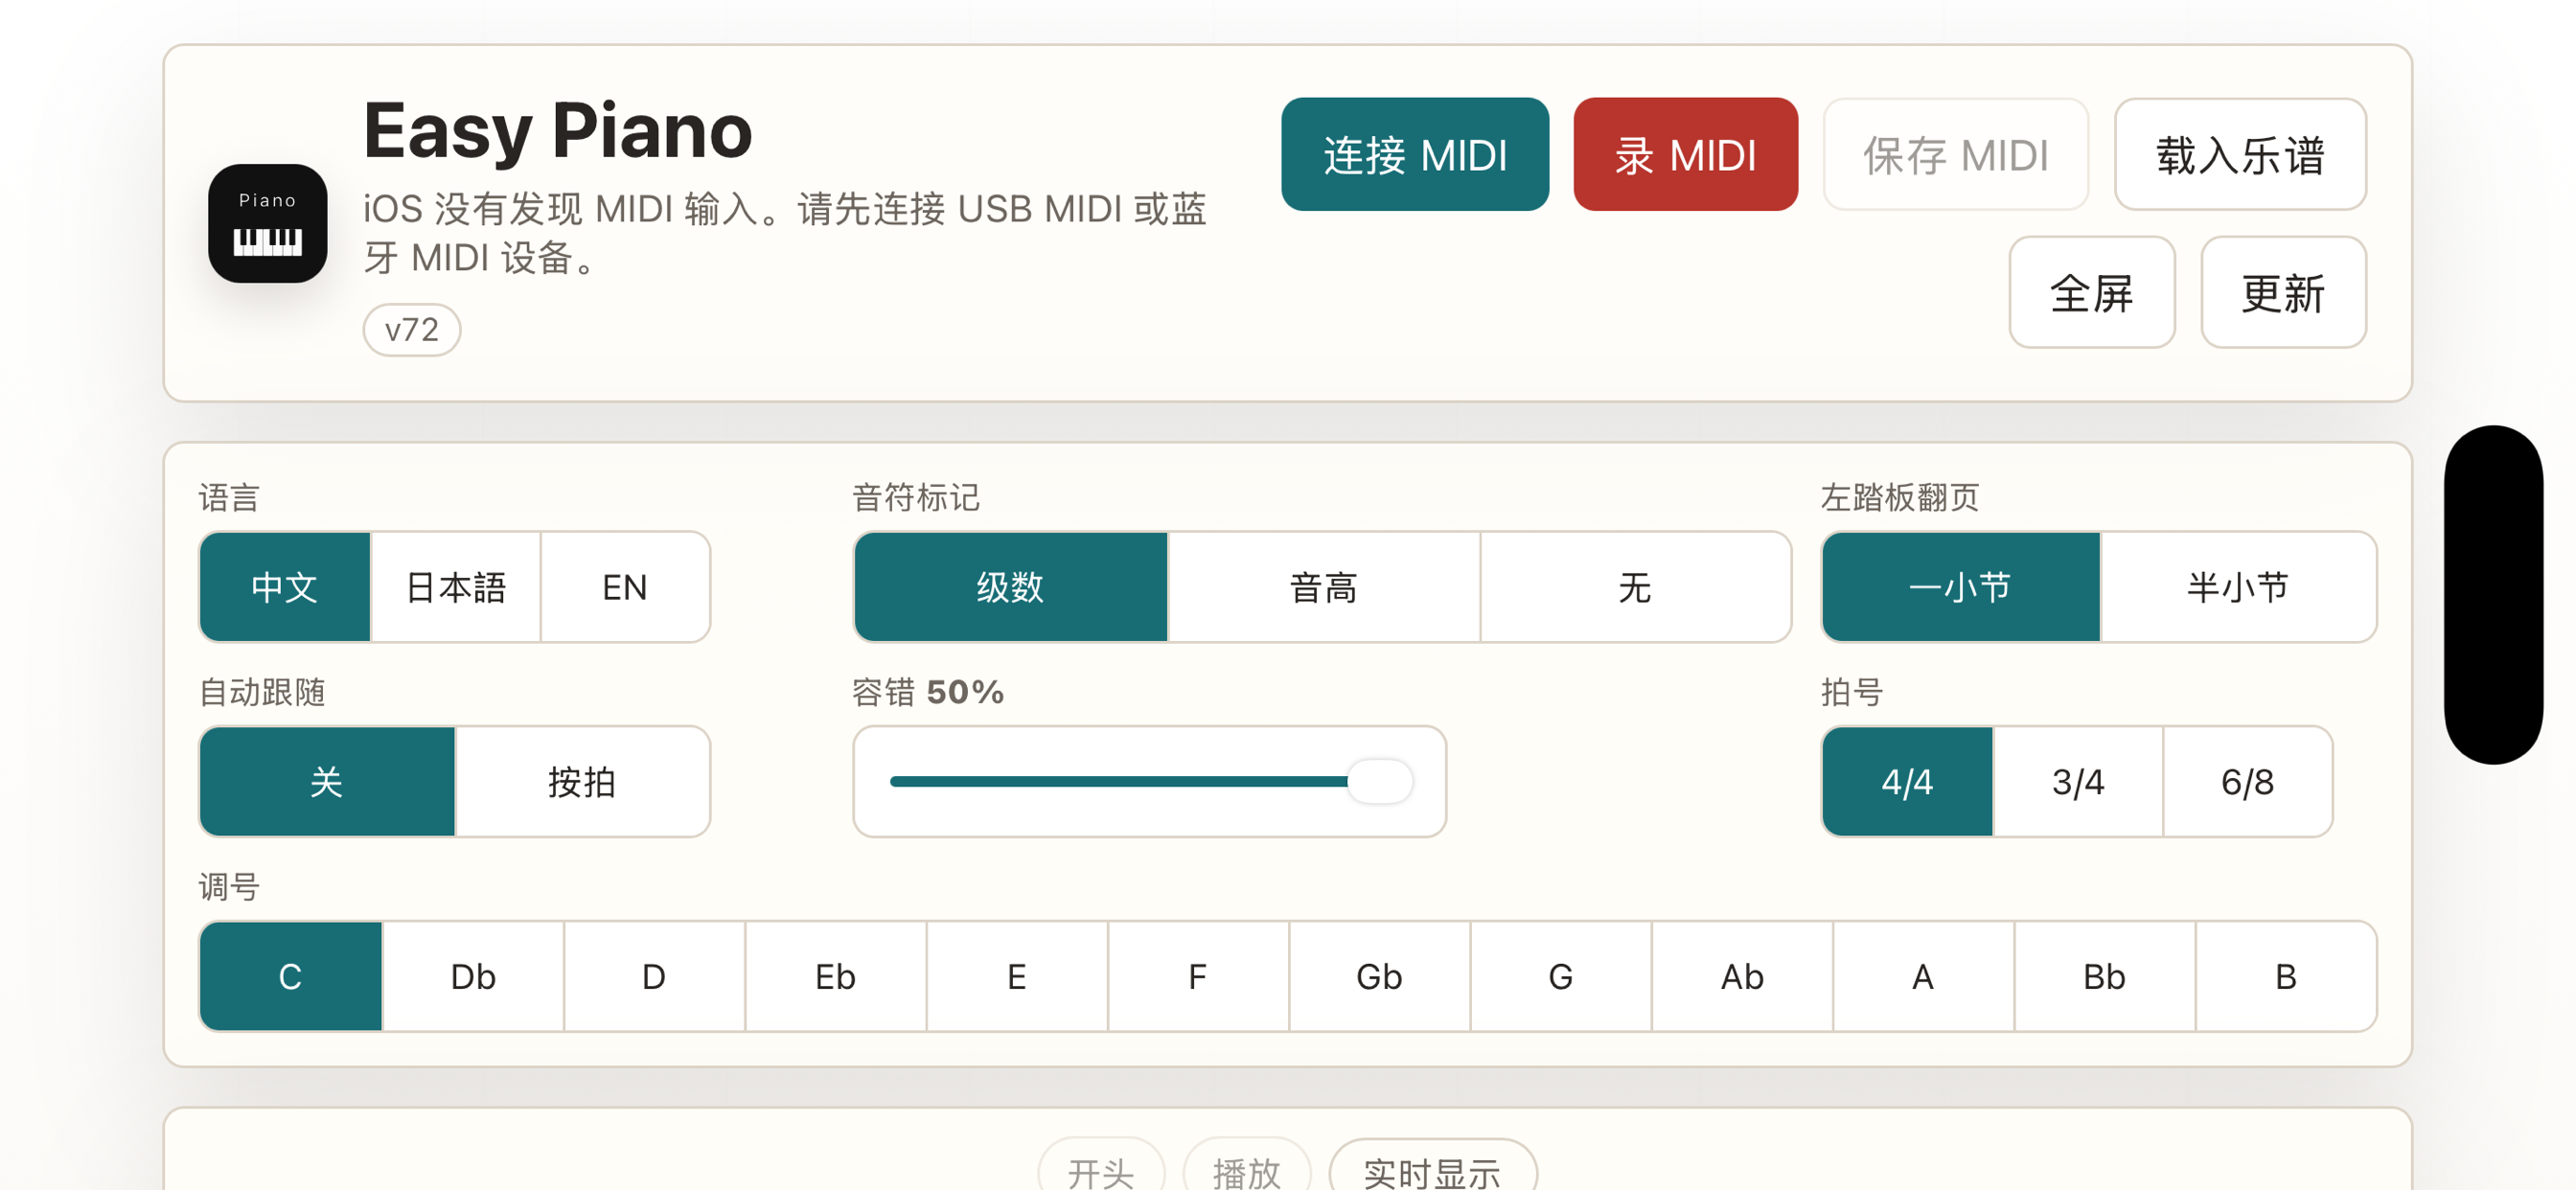Click the 更新 update button
This screenshot has height=1190, width=2576.
pyautogui.click(x=2282, y=292)
